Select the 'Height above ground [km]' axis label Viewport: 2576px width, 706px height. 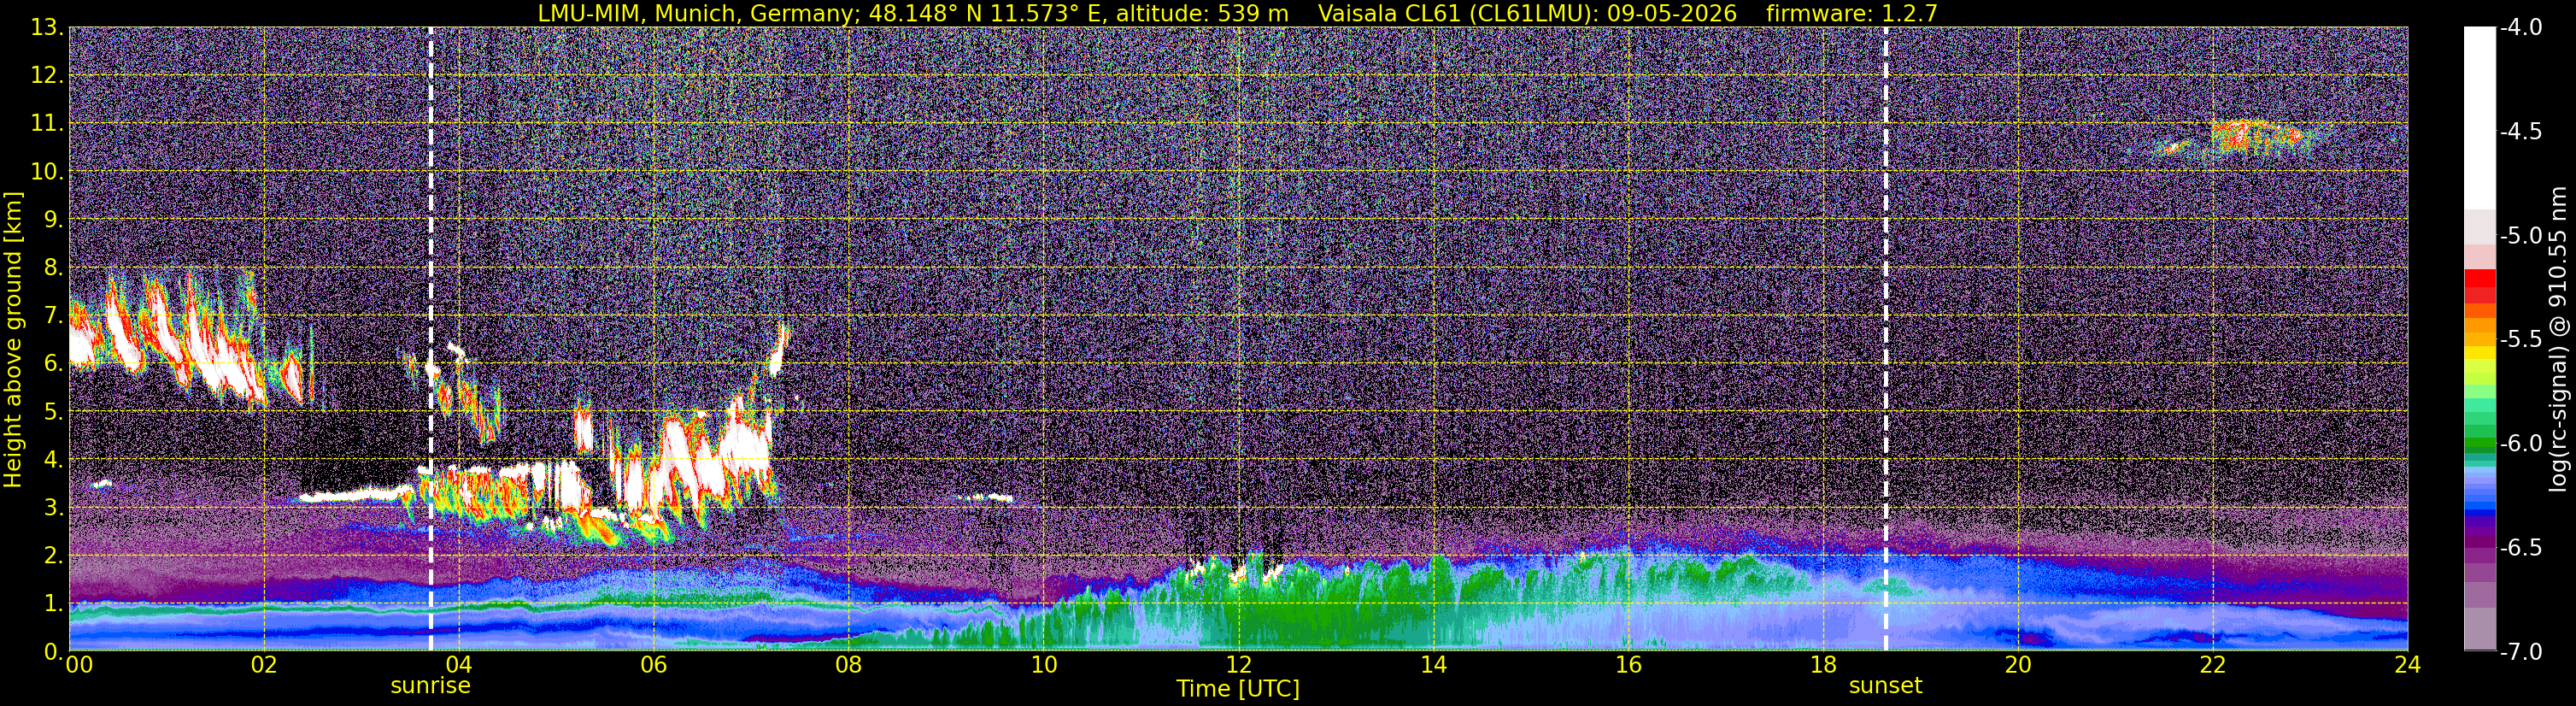point(13,339)
